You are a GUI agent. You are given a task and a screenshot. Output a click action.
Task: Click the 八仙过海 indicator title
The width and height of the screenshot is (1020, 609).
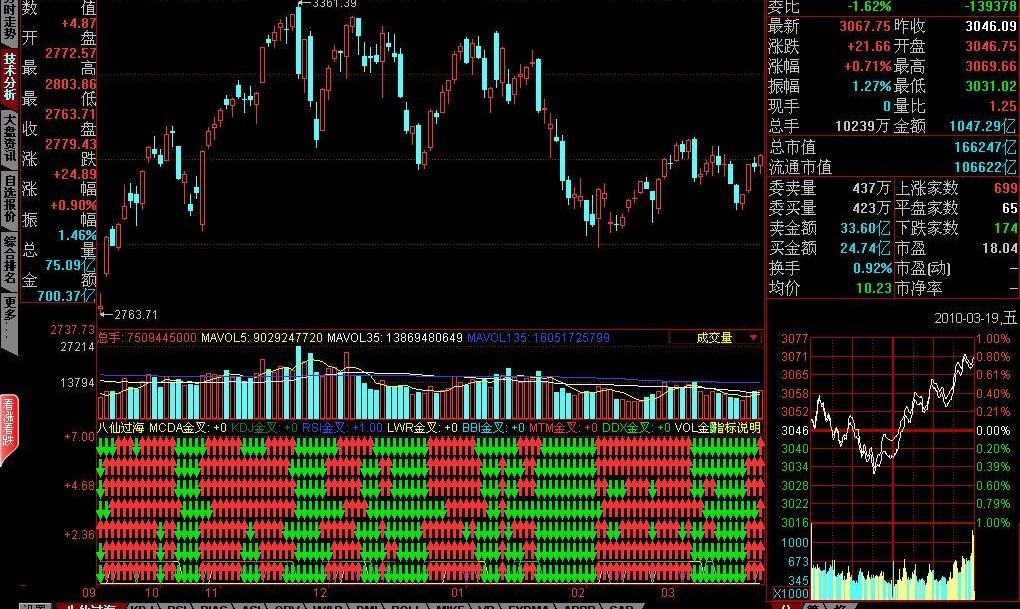click(x=121, y=427)
